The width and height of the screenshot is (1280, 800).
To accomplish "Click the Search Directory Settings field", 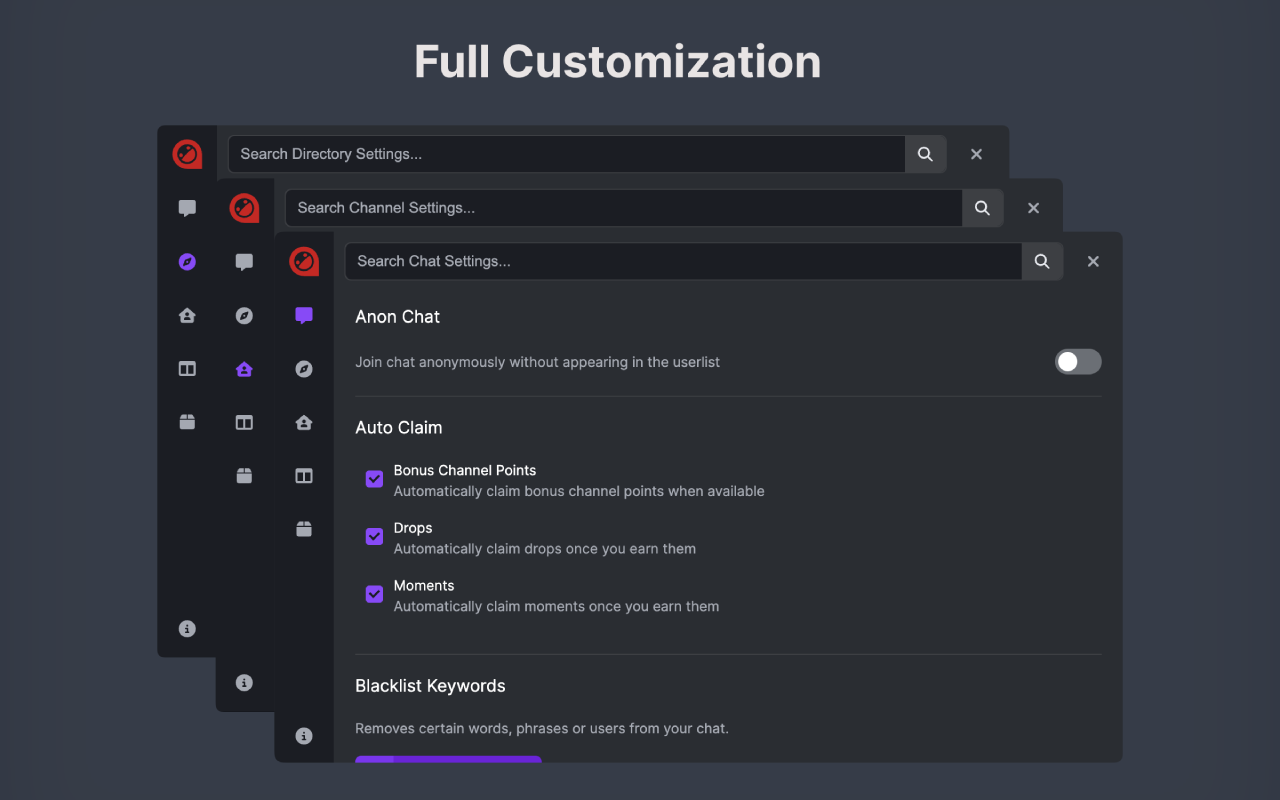I will (x=567, y=154).
